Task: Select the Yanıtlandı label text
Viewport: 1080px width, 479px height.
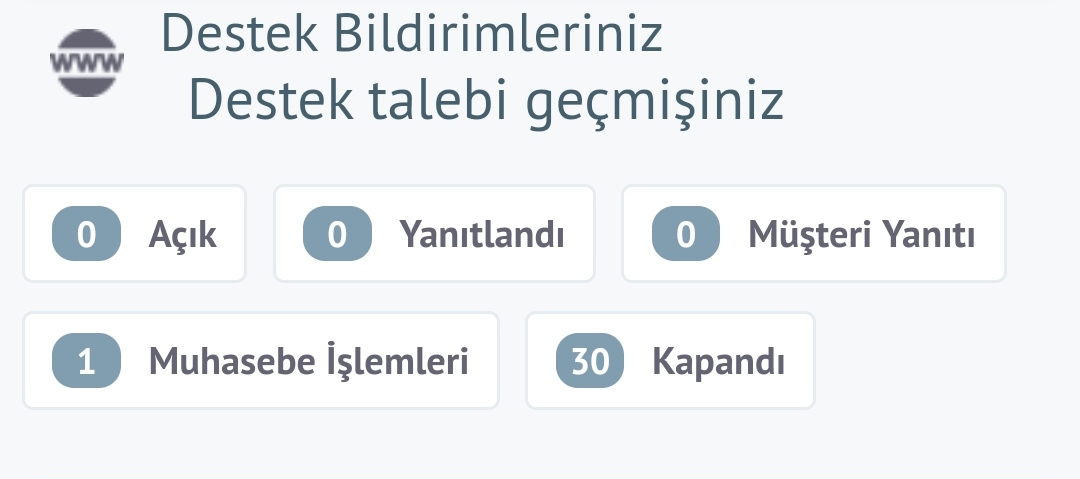Action: point(481,234)
